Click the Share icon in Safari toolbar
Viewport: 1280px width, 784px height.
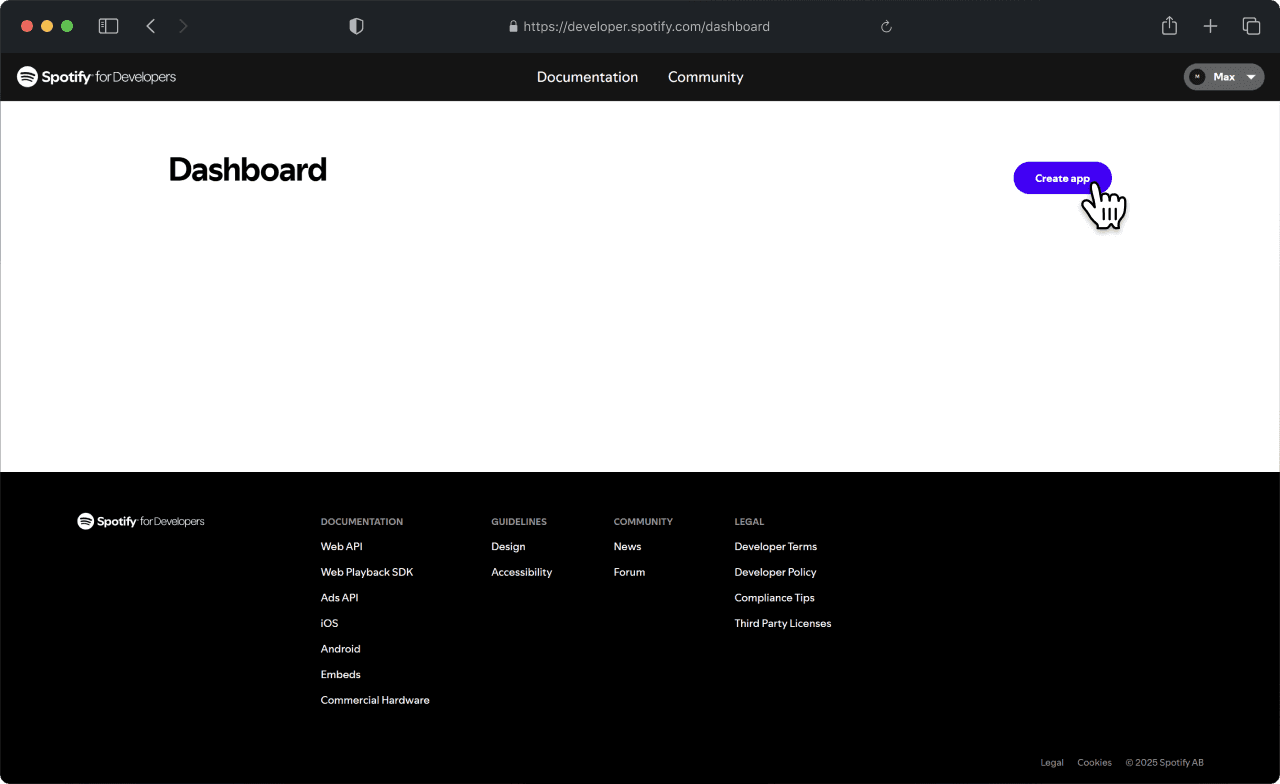(x=1169, y=26)
